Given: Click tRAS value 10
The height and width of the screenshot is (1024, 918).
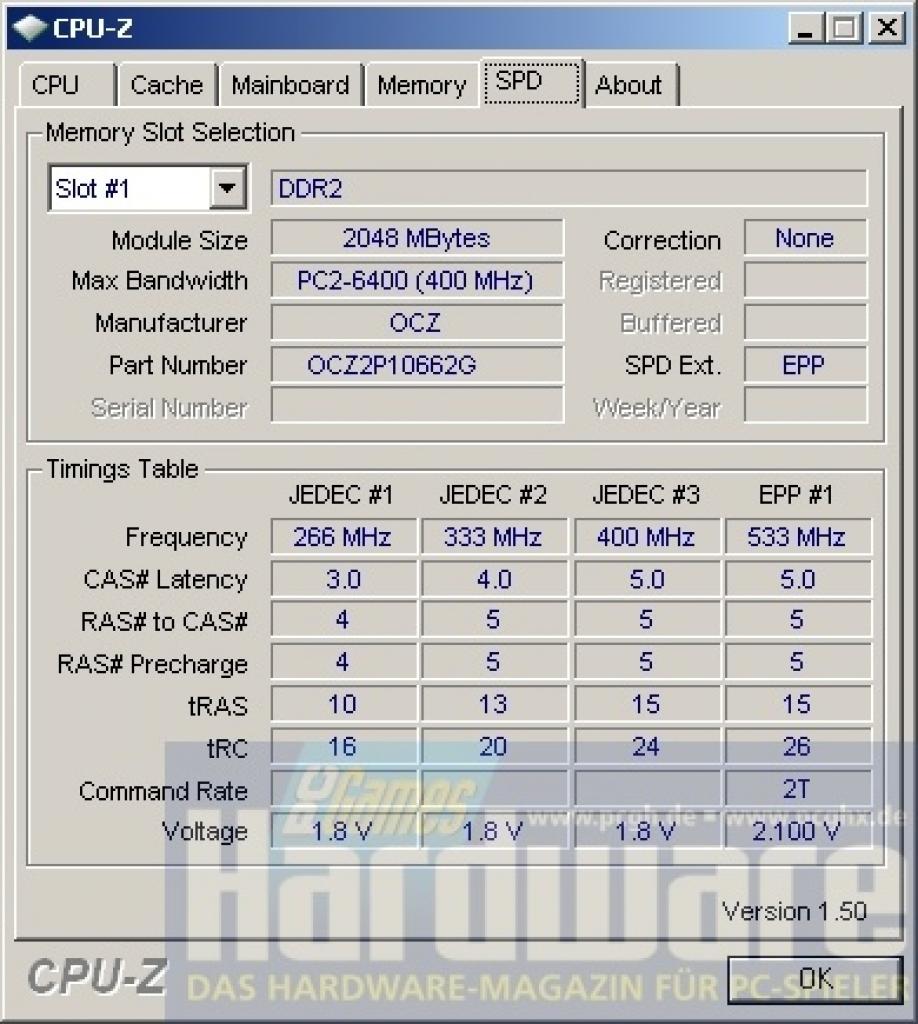Looking at the screenshot, I should pyautogui.click(x=343, y=705).
